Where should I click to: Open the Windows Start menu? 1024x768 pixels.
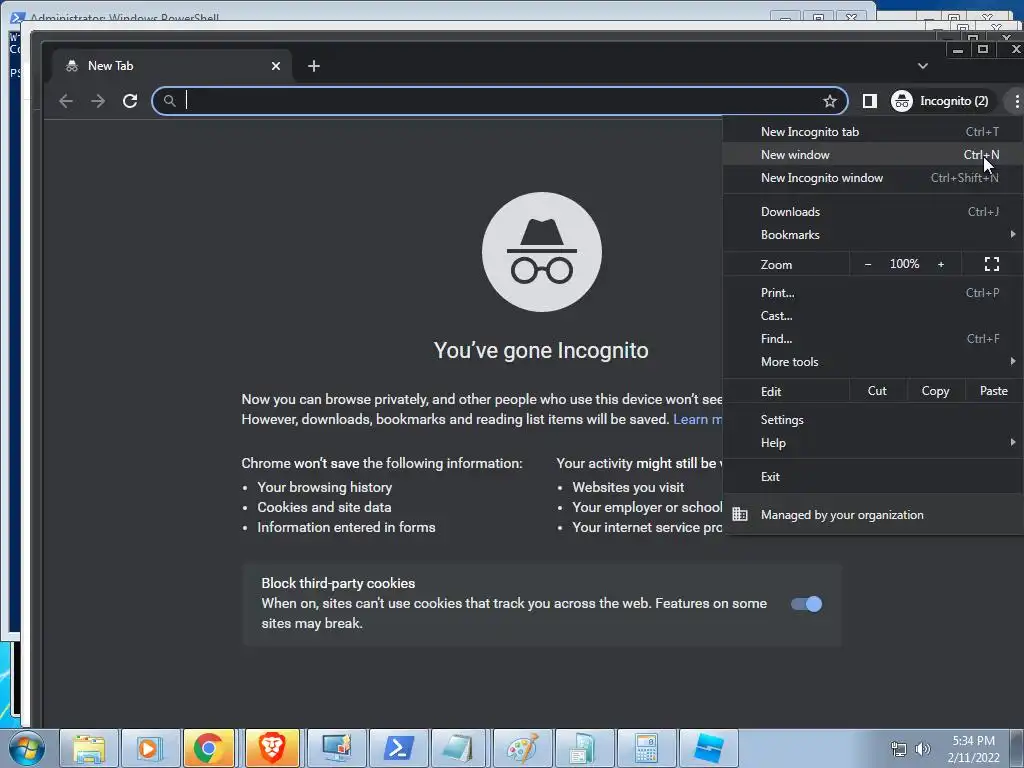[x=26, y=748]
